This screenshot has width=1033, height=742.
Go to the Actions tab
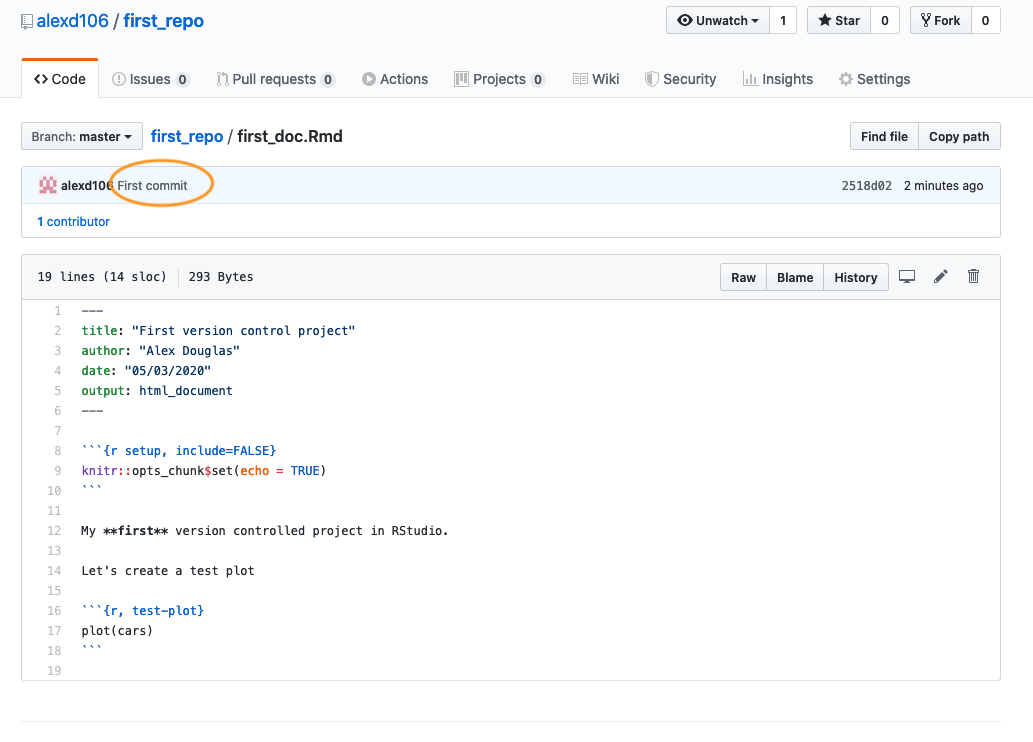click(x=395, y=79)
